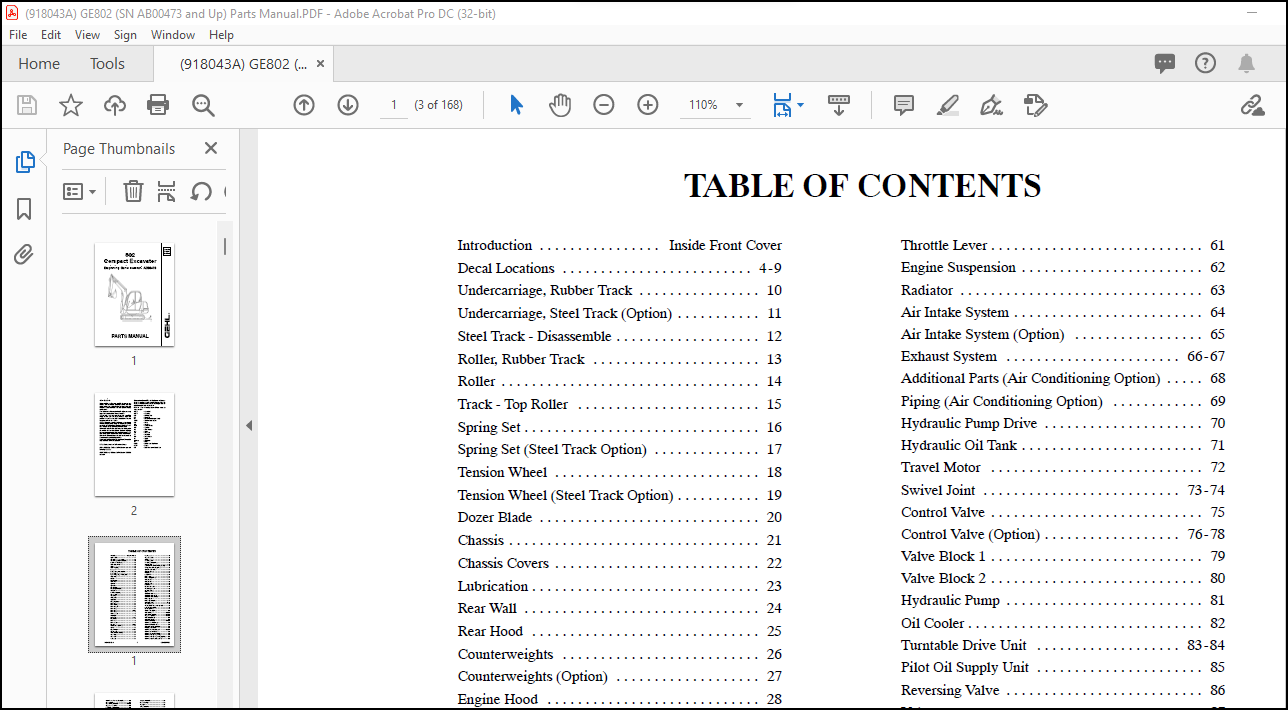Viewport: 1288px width, 710px height.
Task: Open the Sign menu
Action: click(x=125, y=34)
